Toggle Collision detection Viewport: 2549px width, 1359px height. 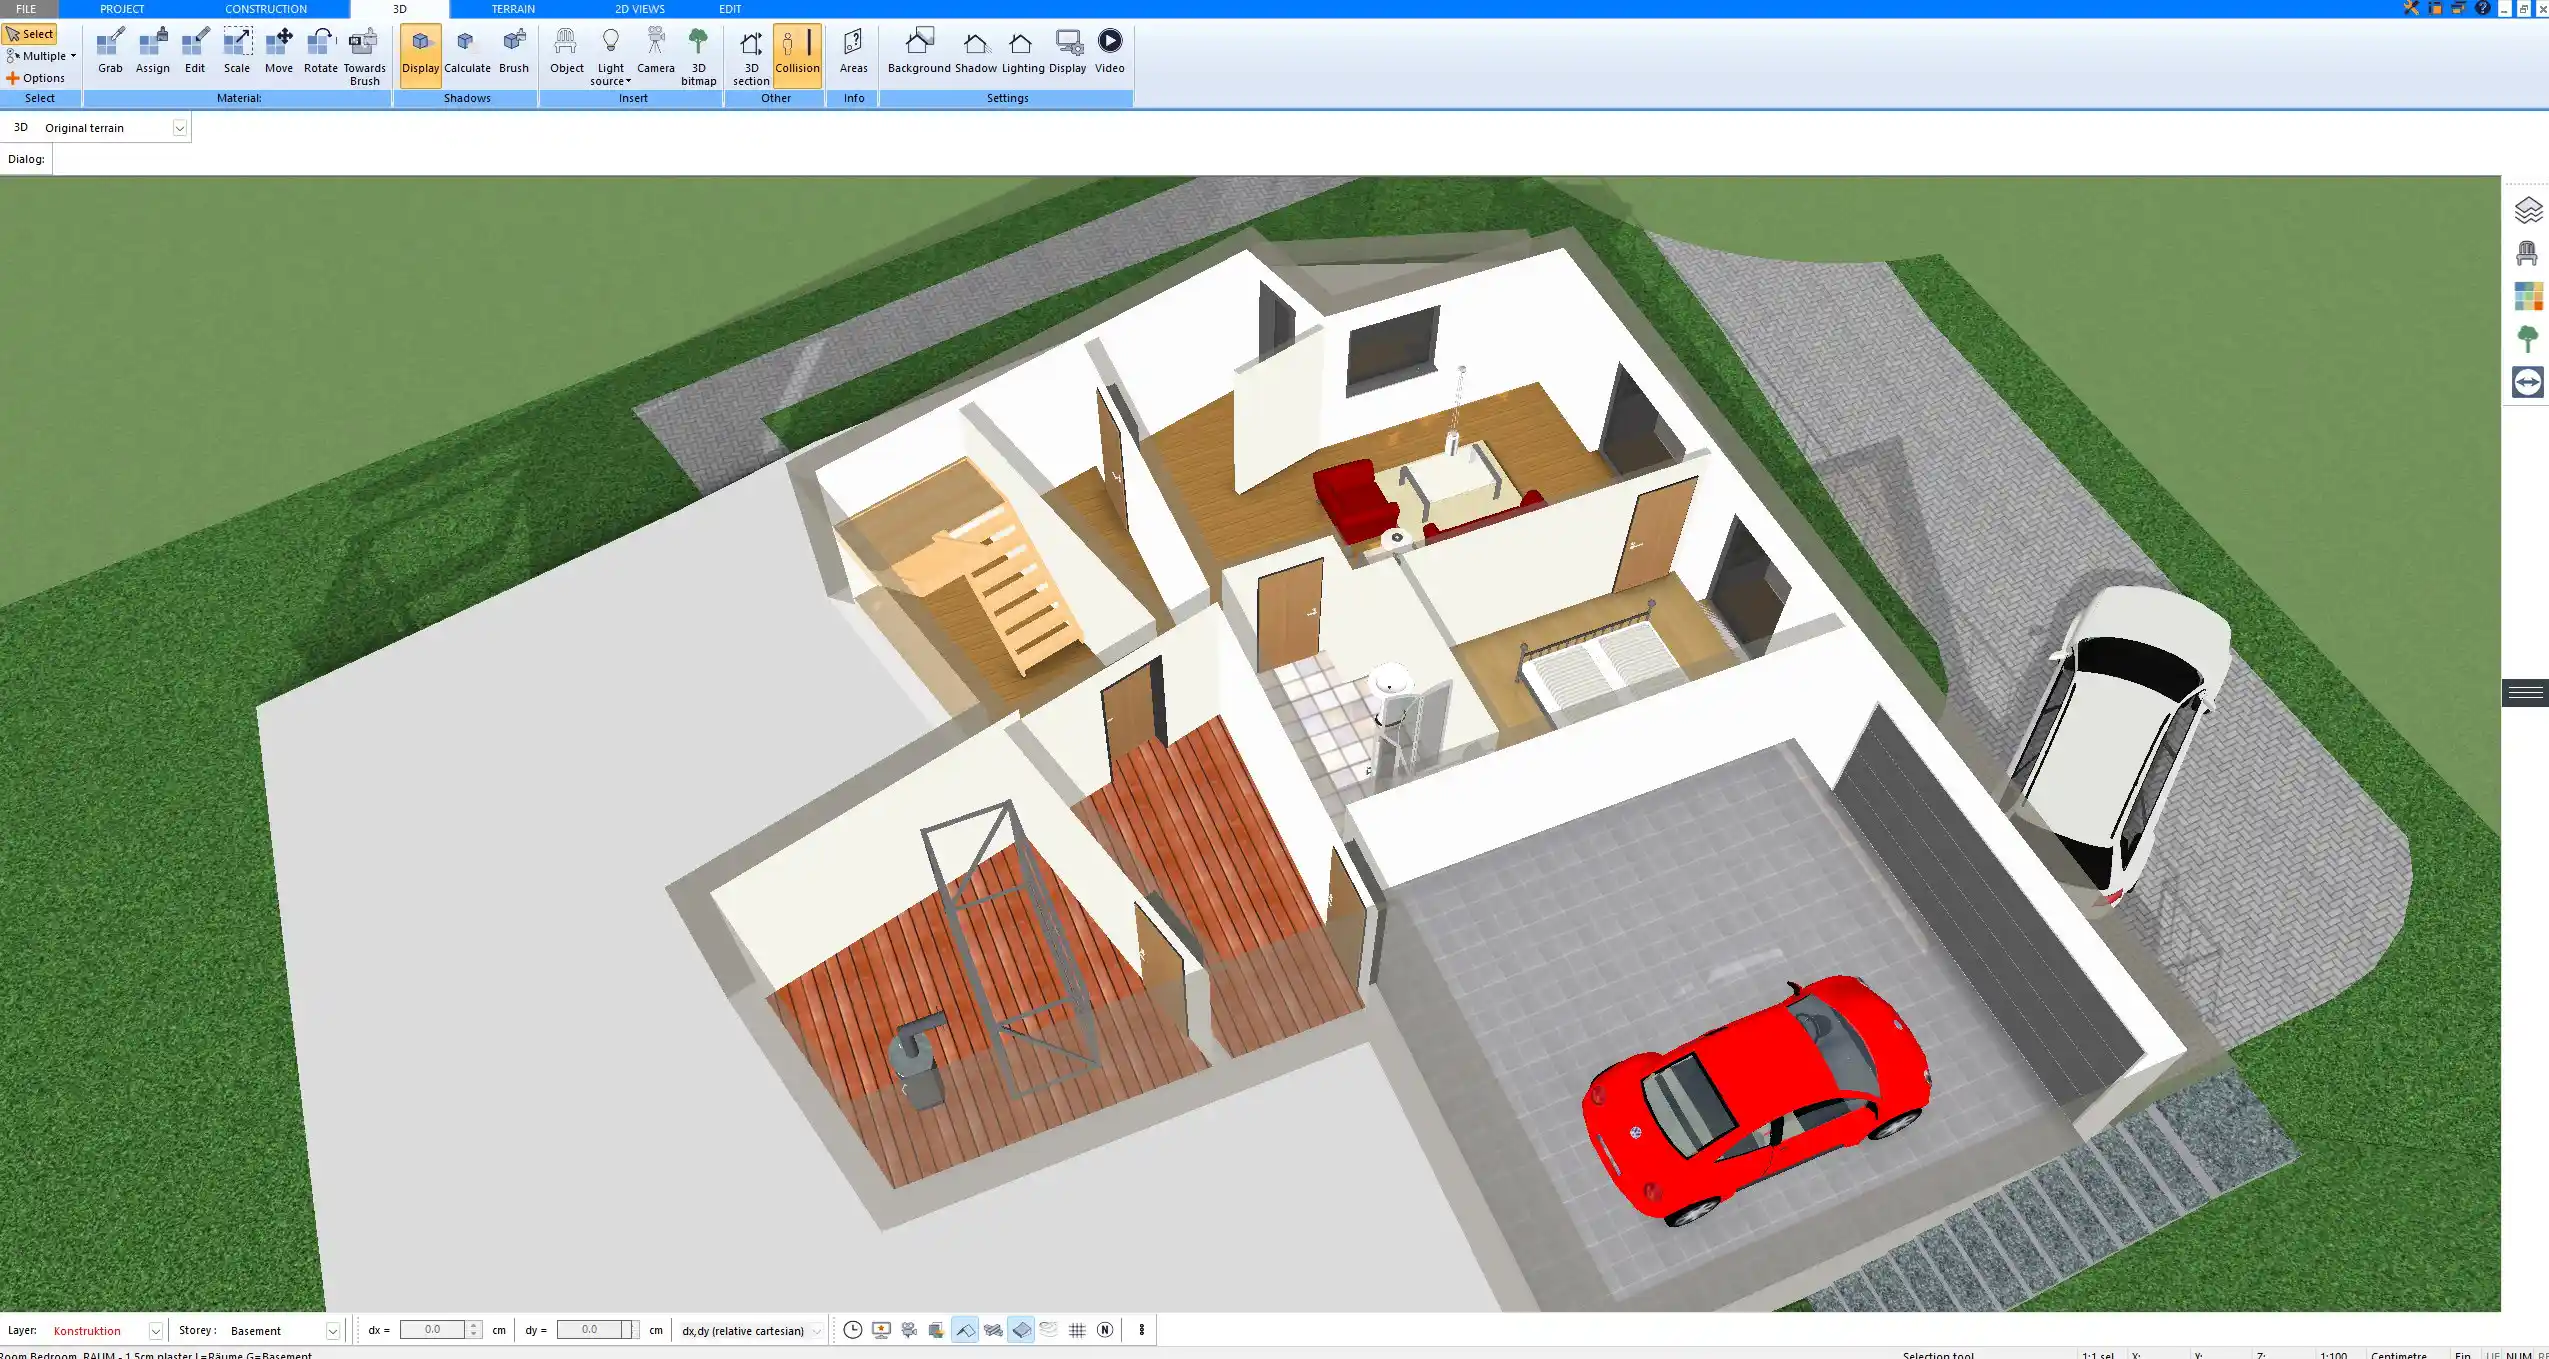coord(797,55)
